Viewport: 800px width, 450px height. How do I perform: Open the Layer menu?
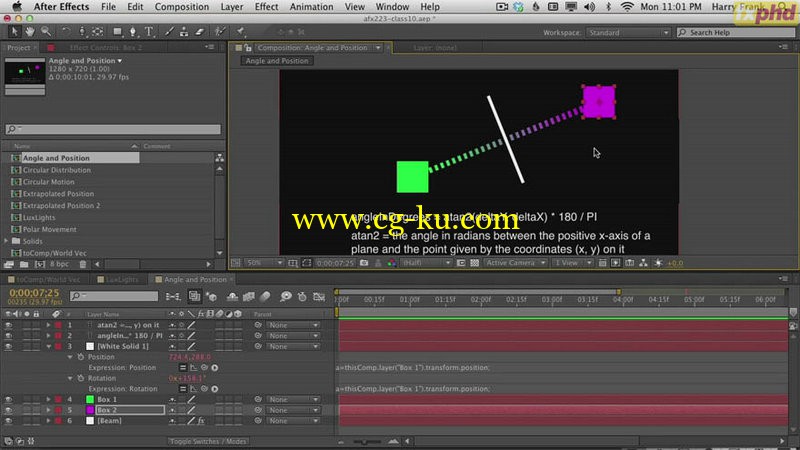tap(232, 7)
